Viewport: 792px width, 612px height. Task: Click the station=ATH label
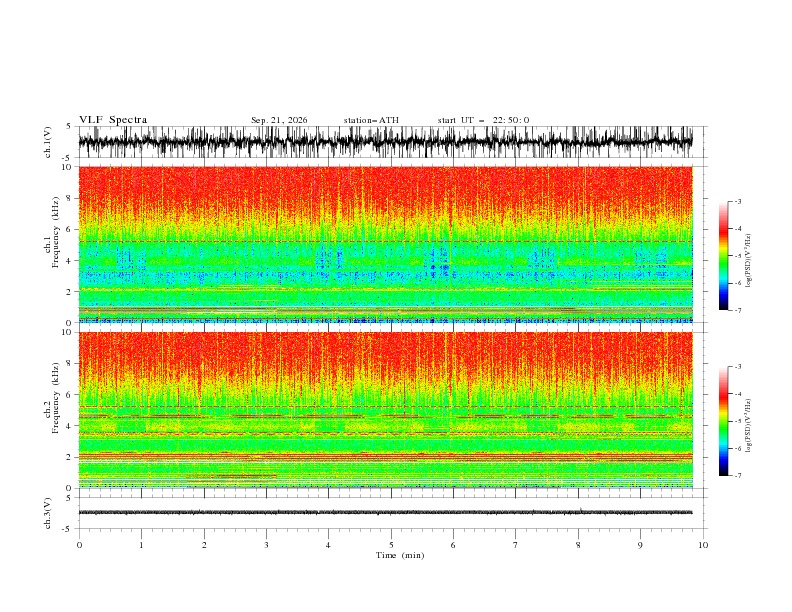[x=371, y=120]
